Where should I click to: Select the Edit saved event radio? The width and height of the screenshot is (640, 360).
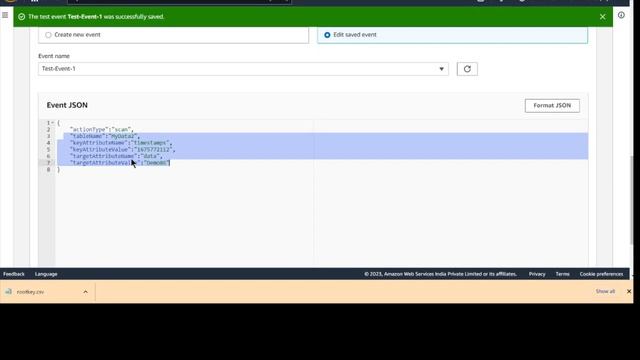click(x=327, y=35)
